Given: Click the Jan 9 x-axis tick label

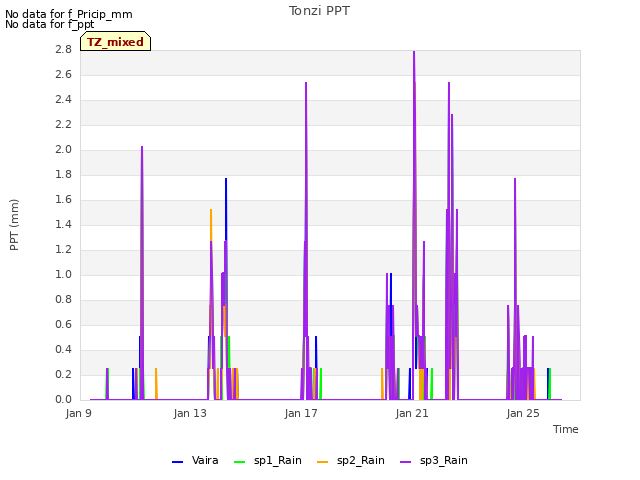Looking at the screenshot, I should click(79, 413).
